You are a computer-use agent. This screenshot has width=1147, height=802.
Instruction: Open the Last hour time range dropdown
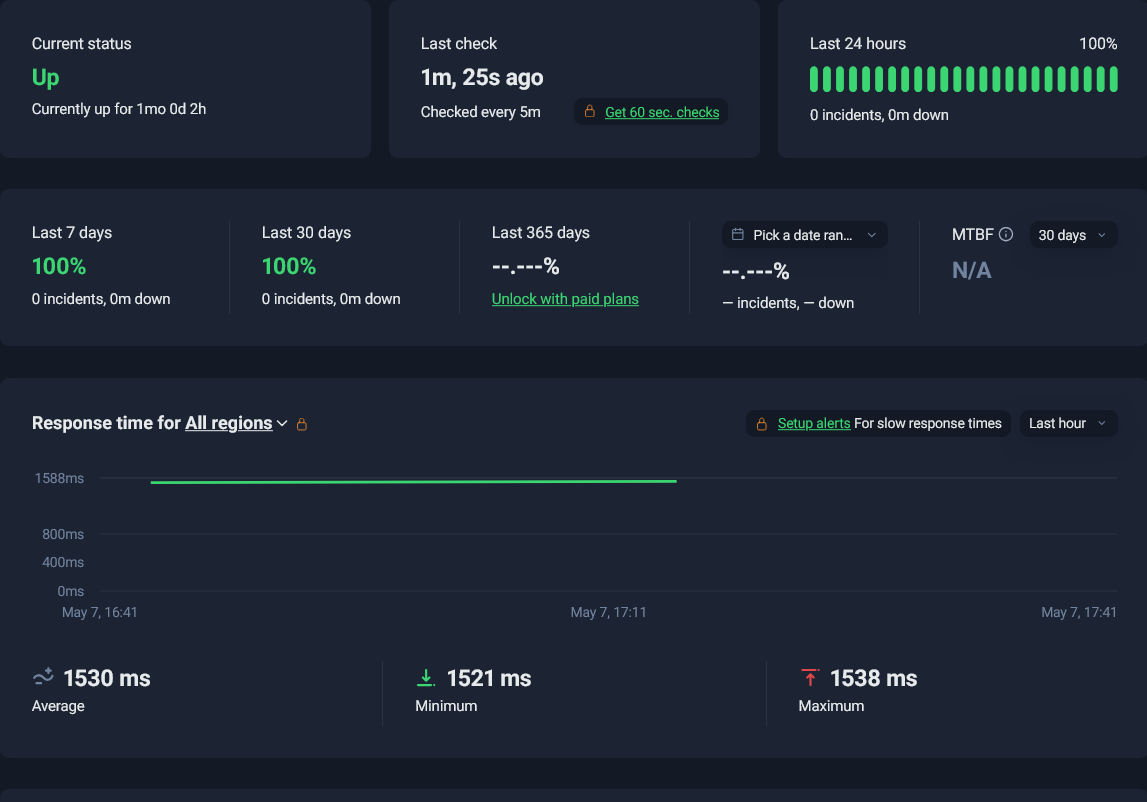pyautogui.click(x=1068, y=423)
